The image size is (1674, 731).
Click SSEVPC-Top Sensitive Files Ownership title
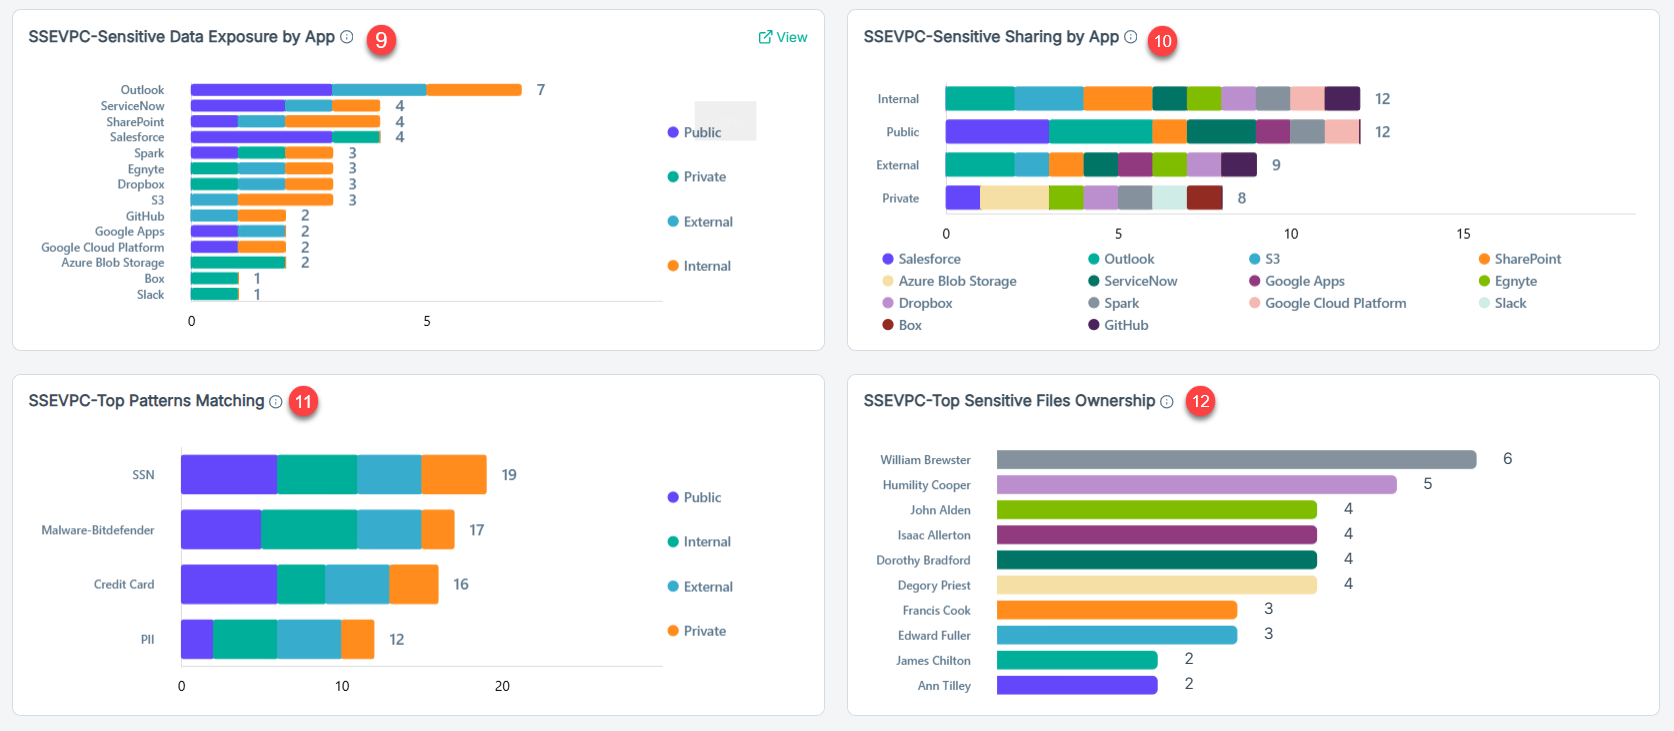click(1009, 401)
